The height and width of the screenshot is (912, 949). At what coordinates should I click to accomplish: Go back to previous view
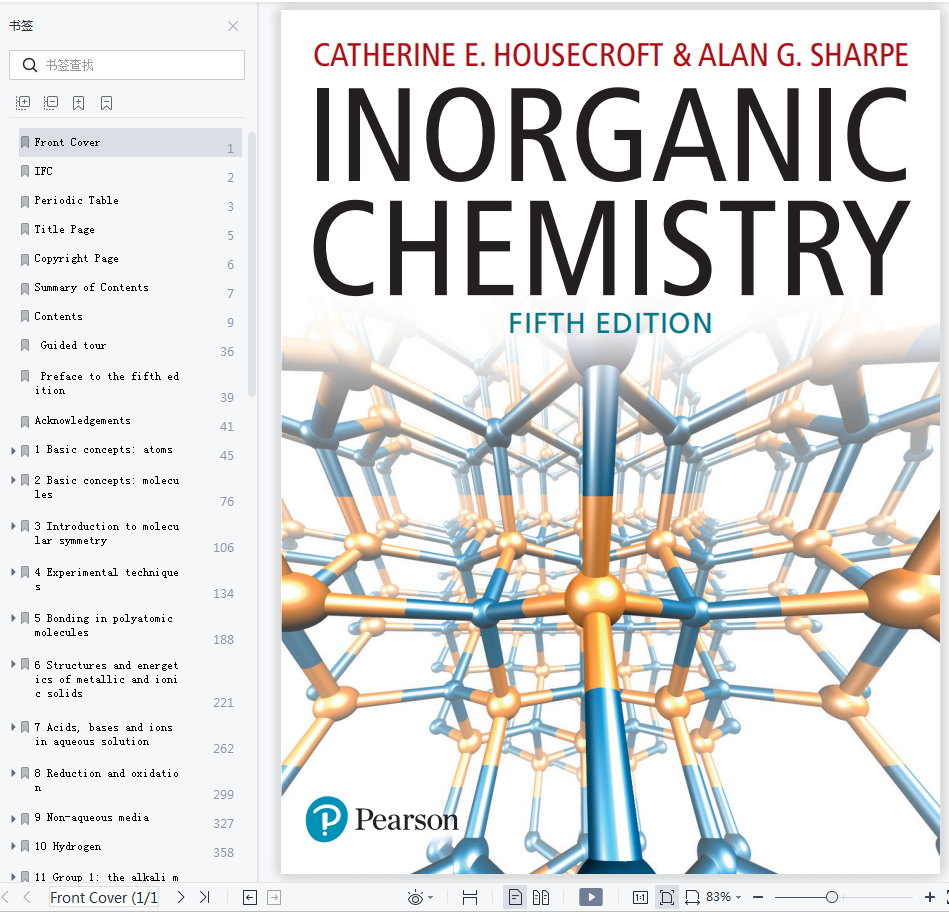click(250, 897)
